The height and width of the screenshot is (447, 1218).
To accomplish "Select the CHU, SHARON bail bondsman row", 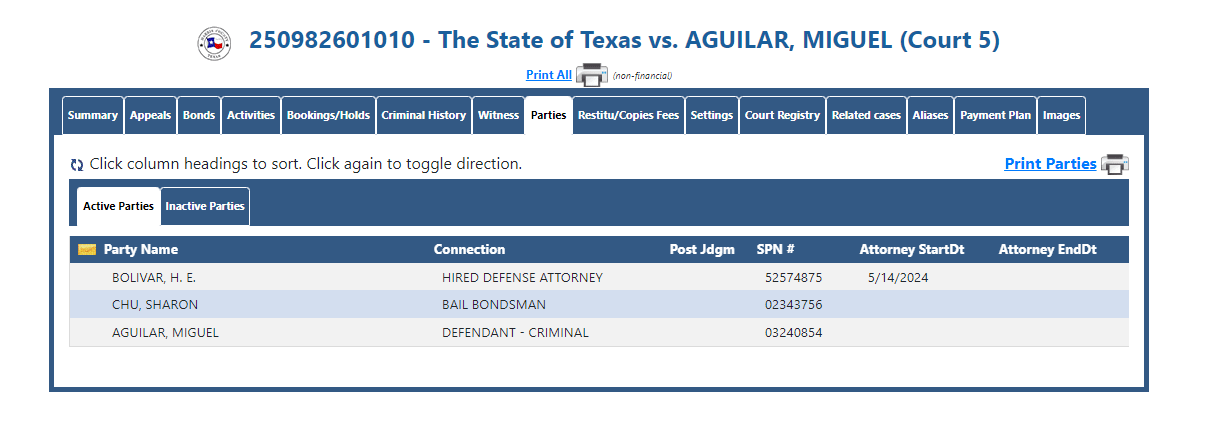I will point(599,305).
